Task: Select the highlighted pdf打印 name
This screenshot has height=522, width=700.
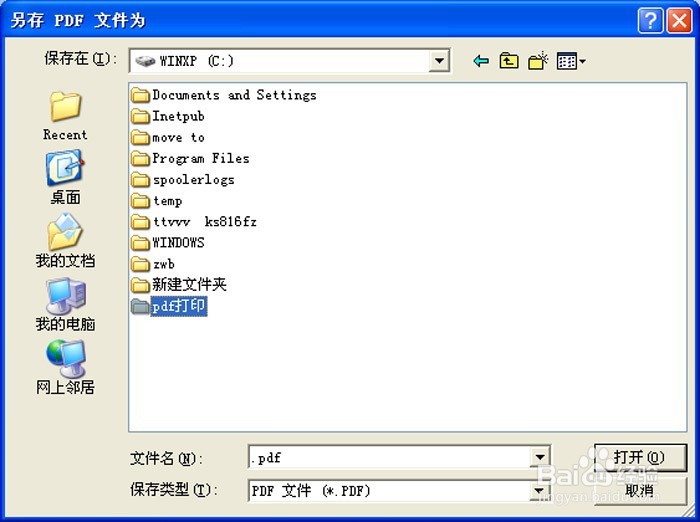Action: (179, 306)
